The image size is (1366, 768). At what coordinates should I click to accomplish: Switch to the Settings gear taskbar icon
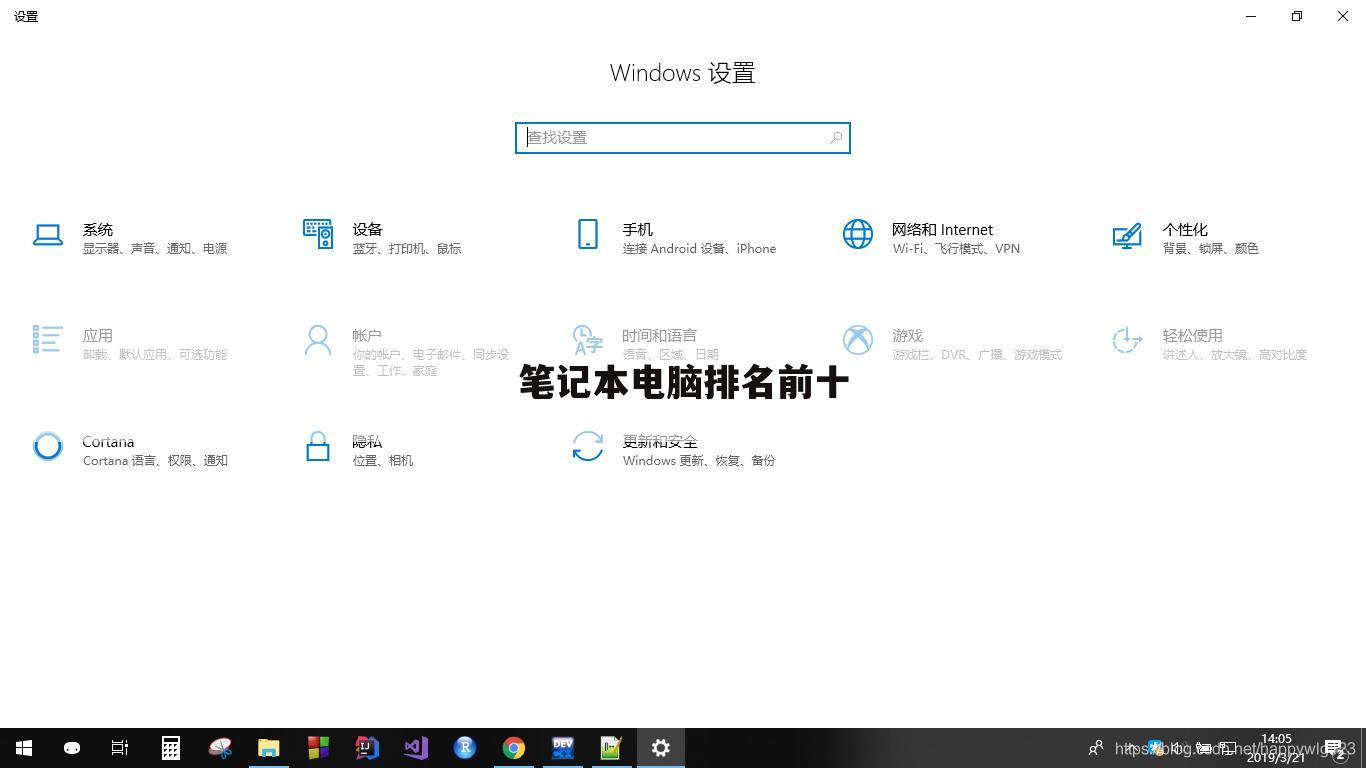click(660, 748)
